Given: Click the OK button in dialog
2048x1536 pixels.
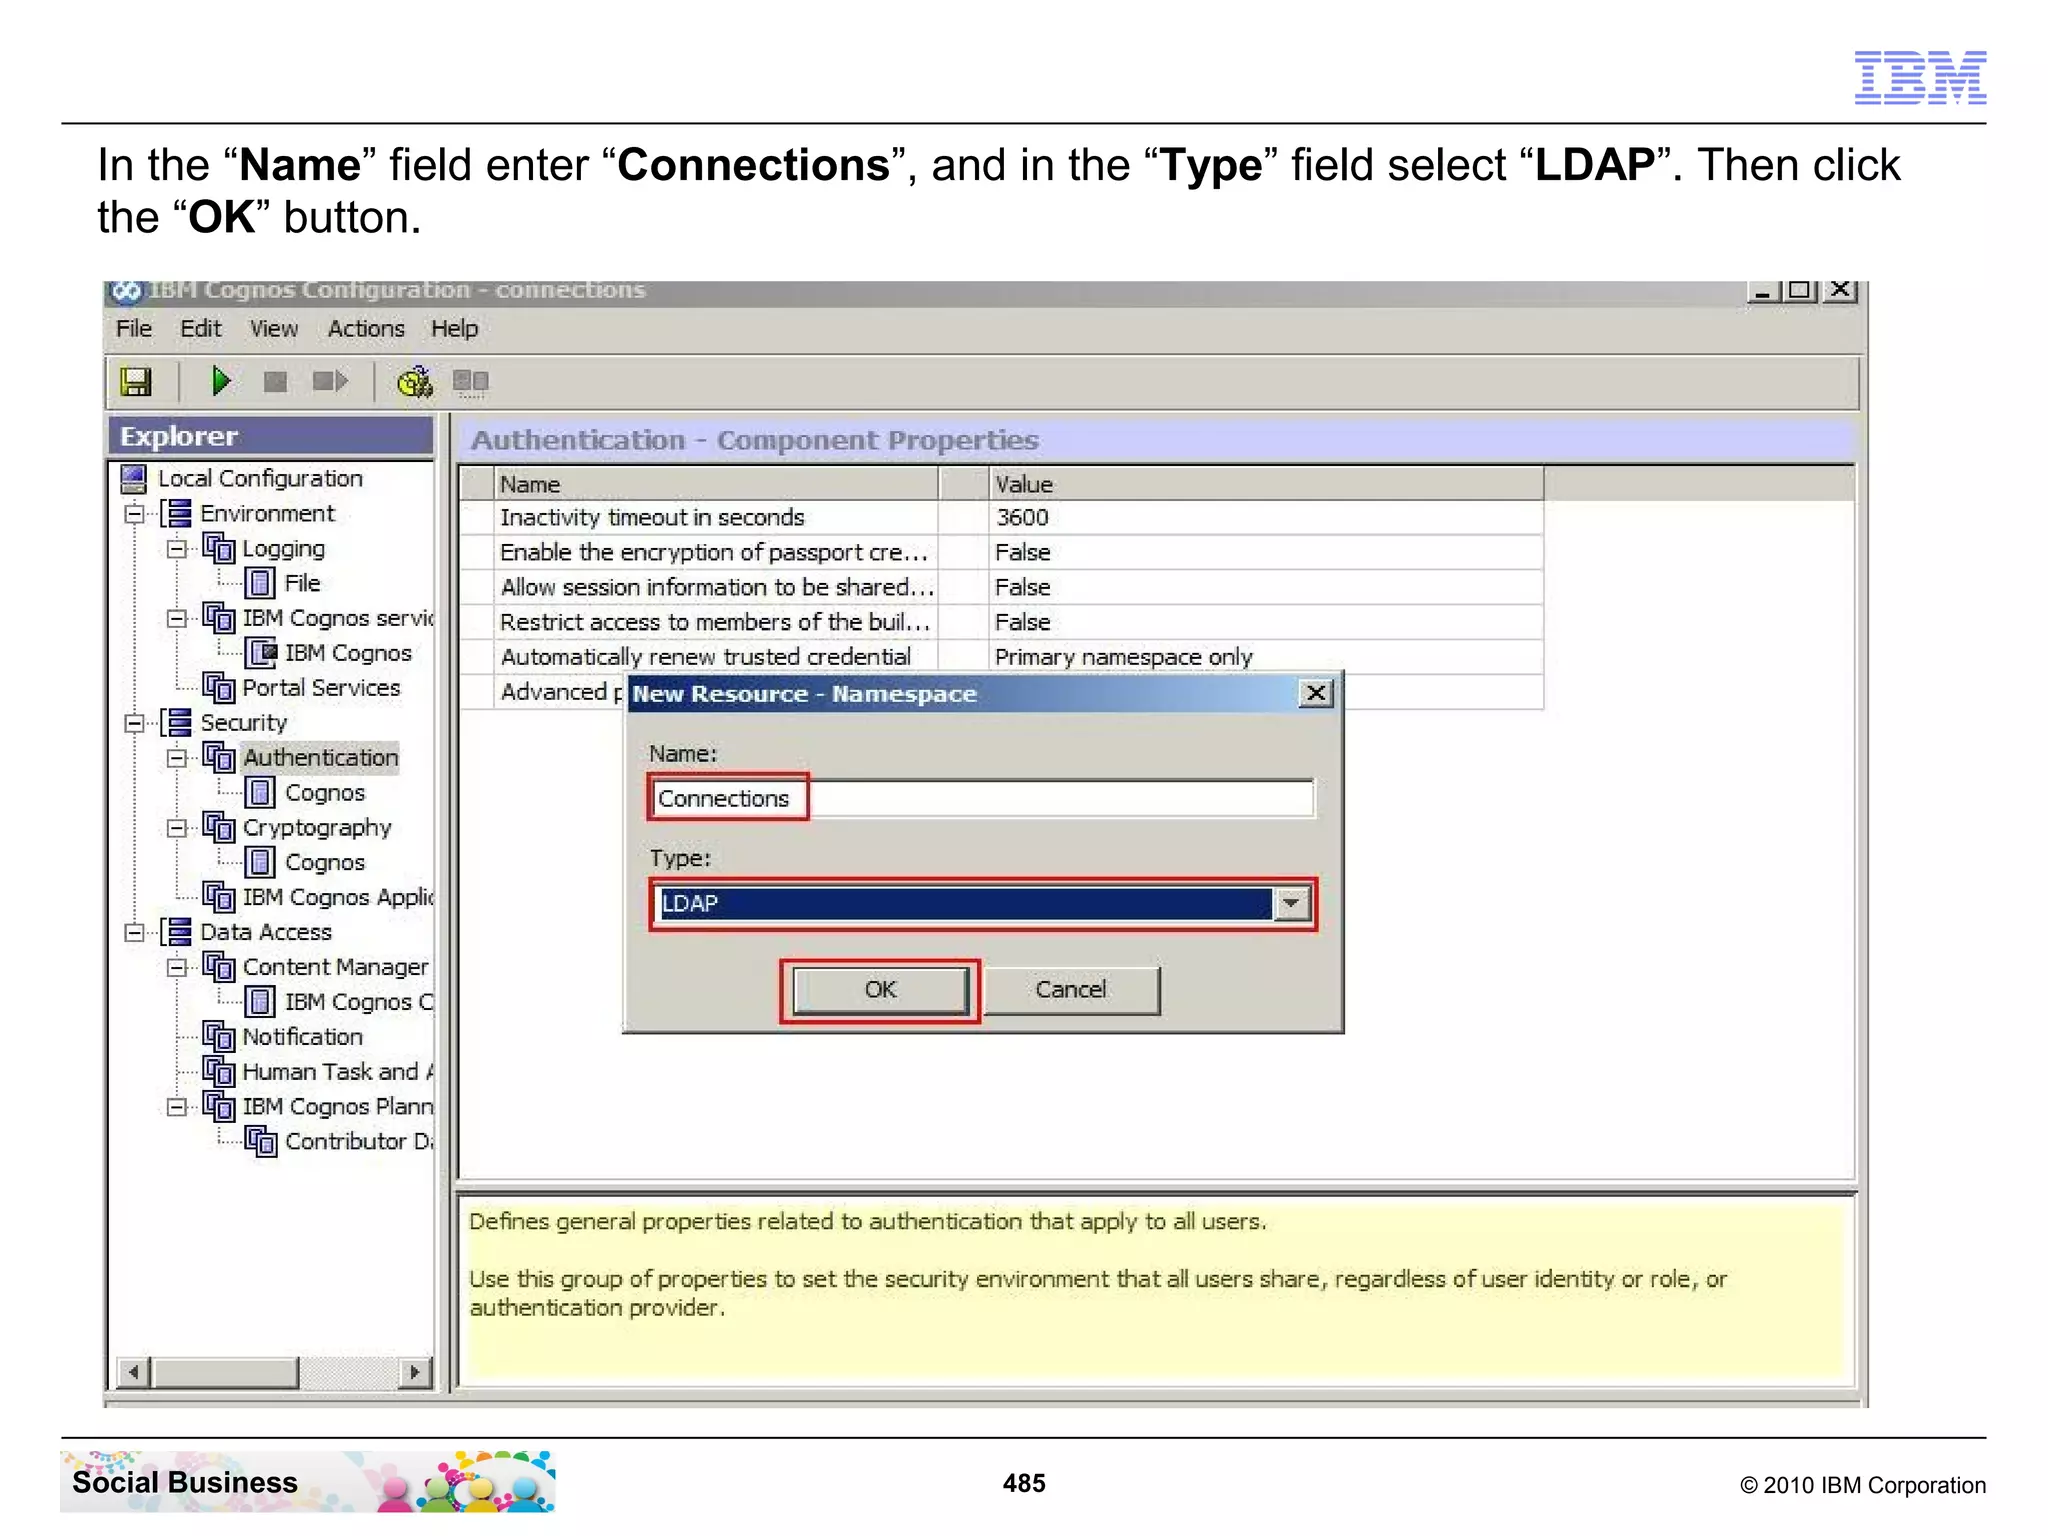Looking at the screenshot, I should pos(880,990).
